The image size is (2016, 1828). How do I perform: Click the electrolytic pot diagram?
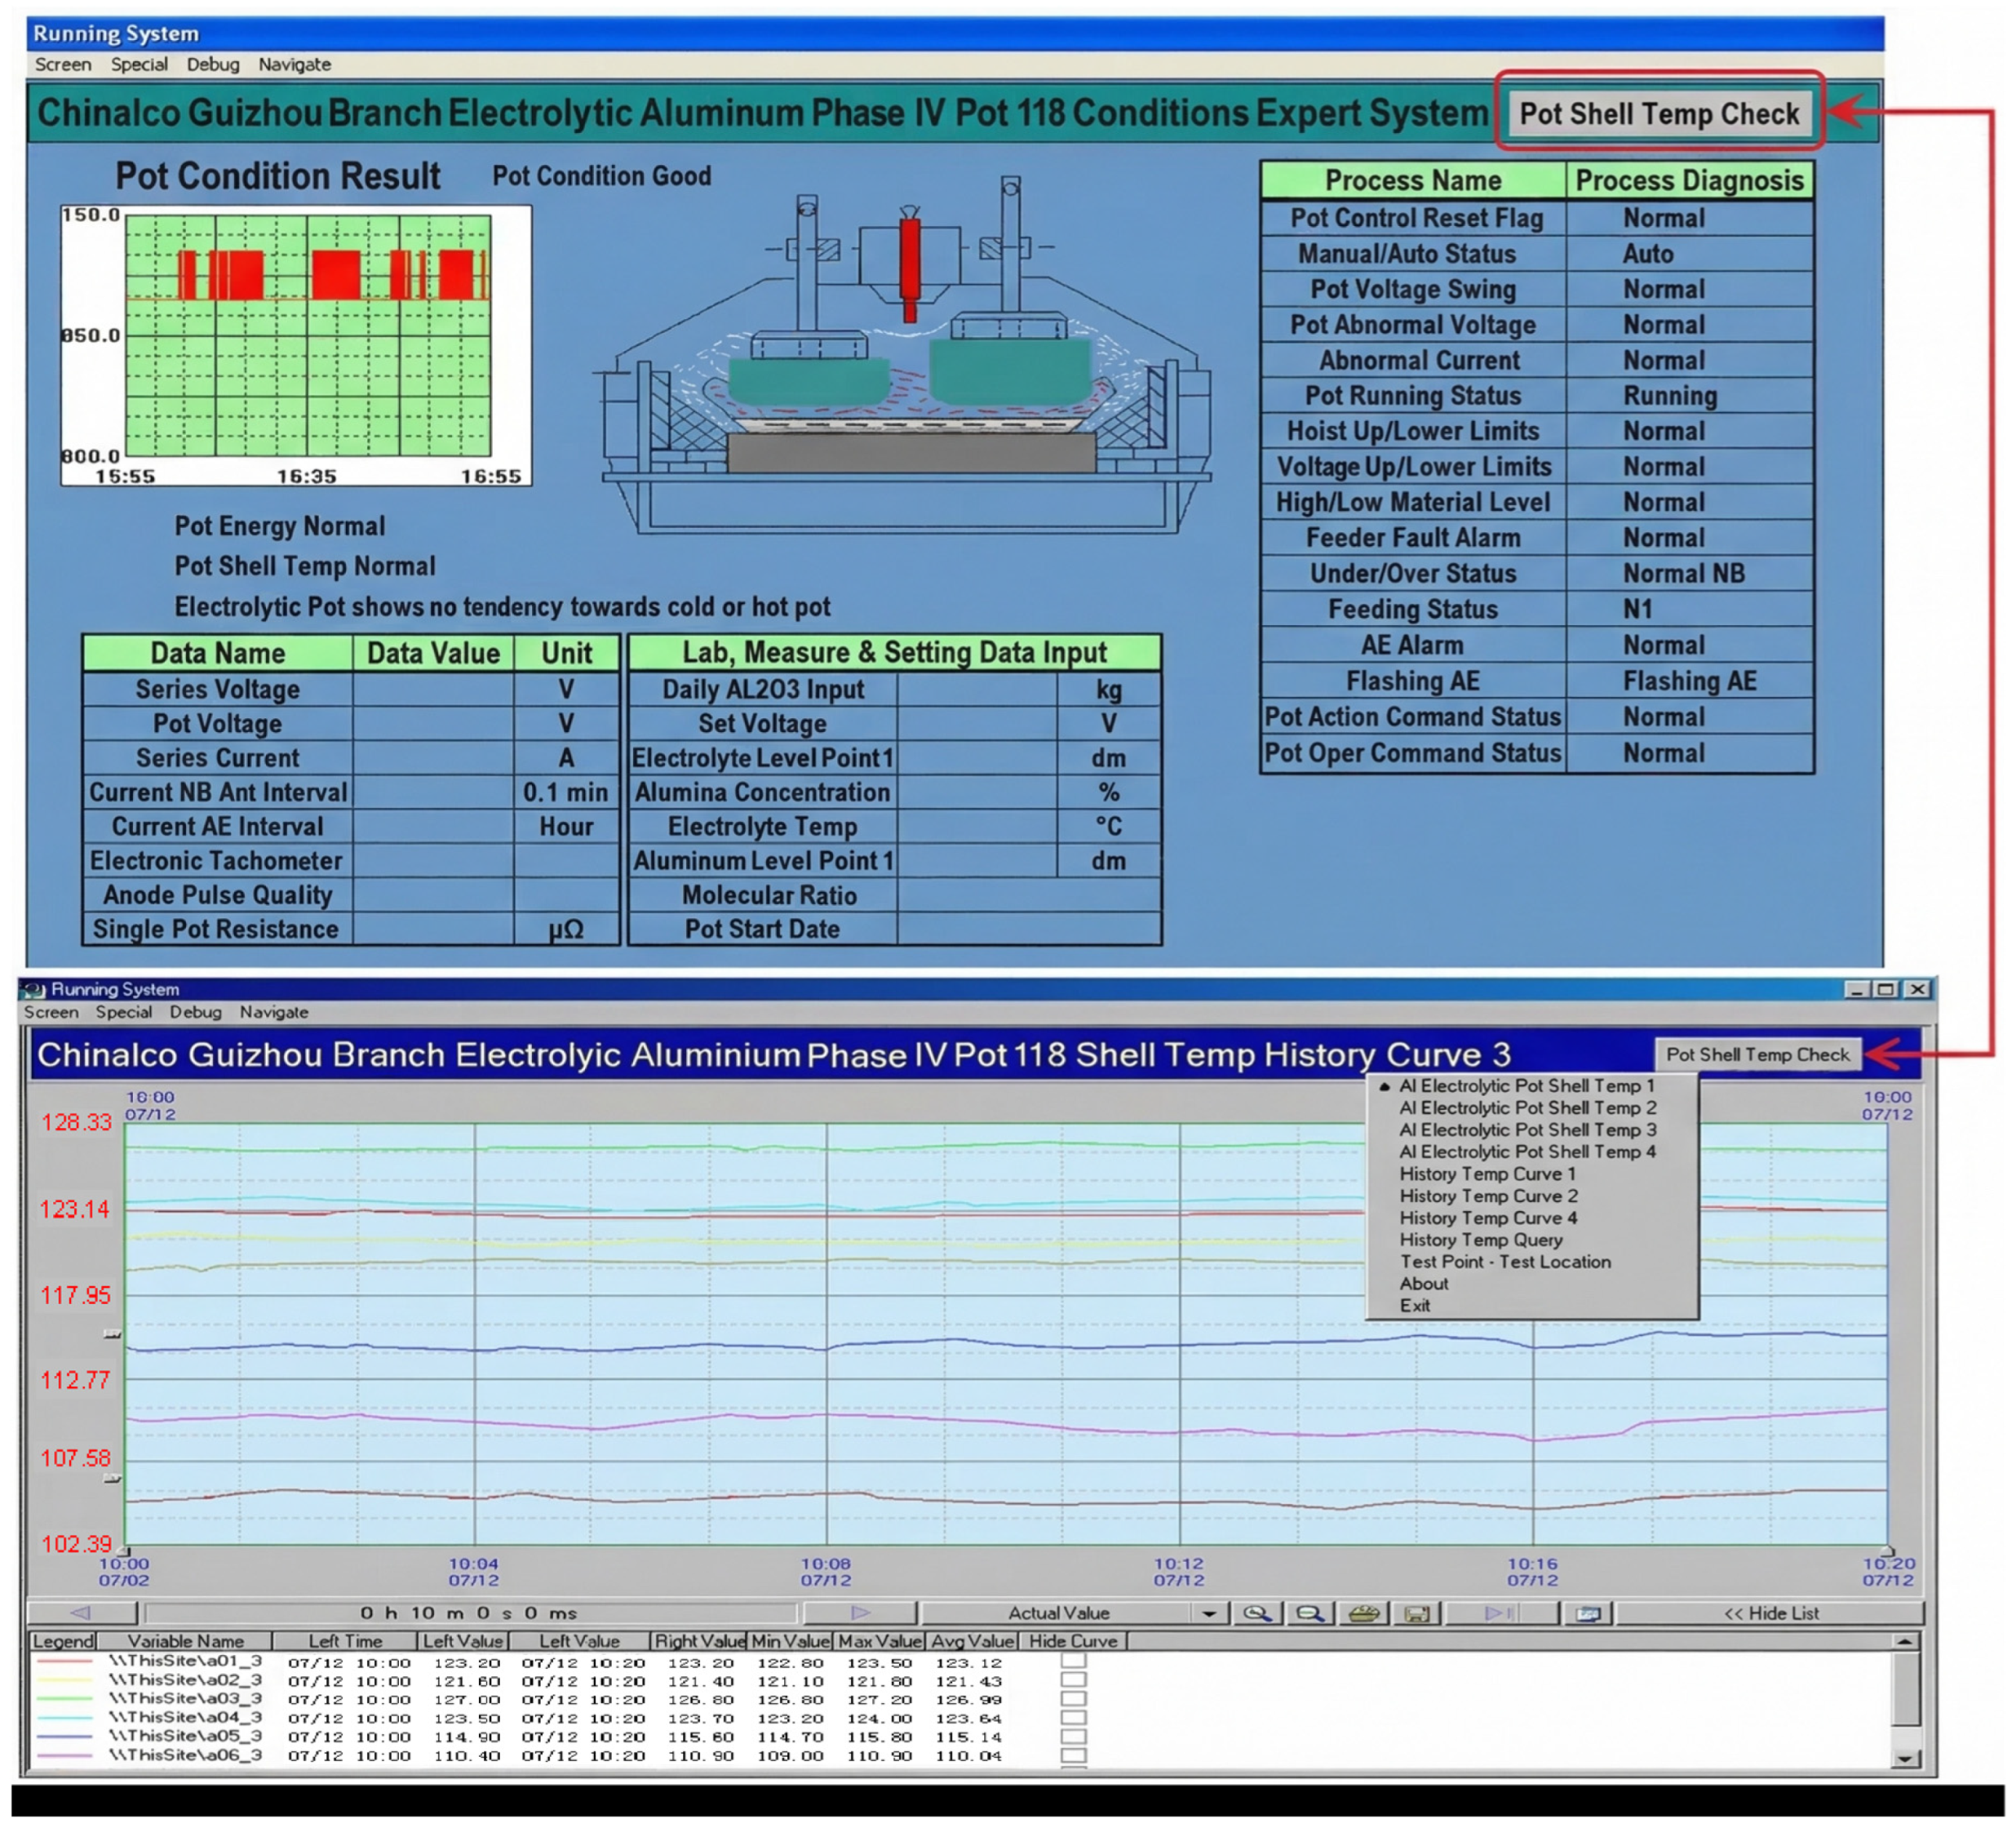905,355
